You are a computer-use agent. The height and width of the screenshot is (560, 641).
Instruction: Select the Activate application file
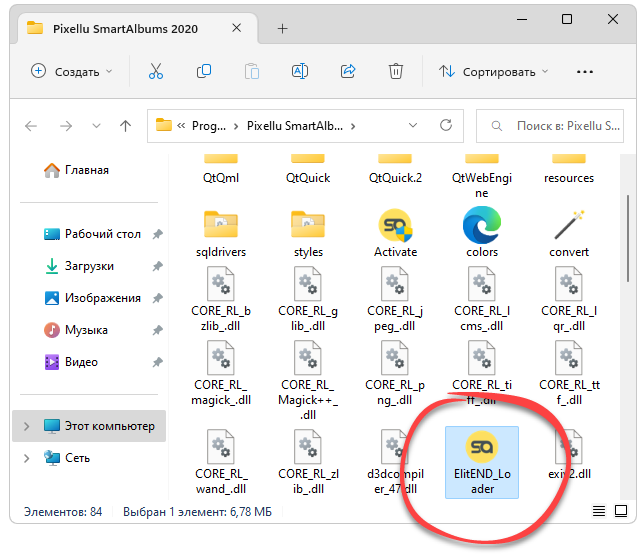[395, 233]
